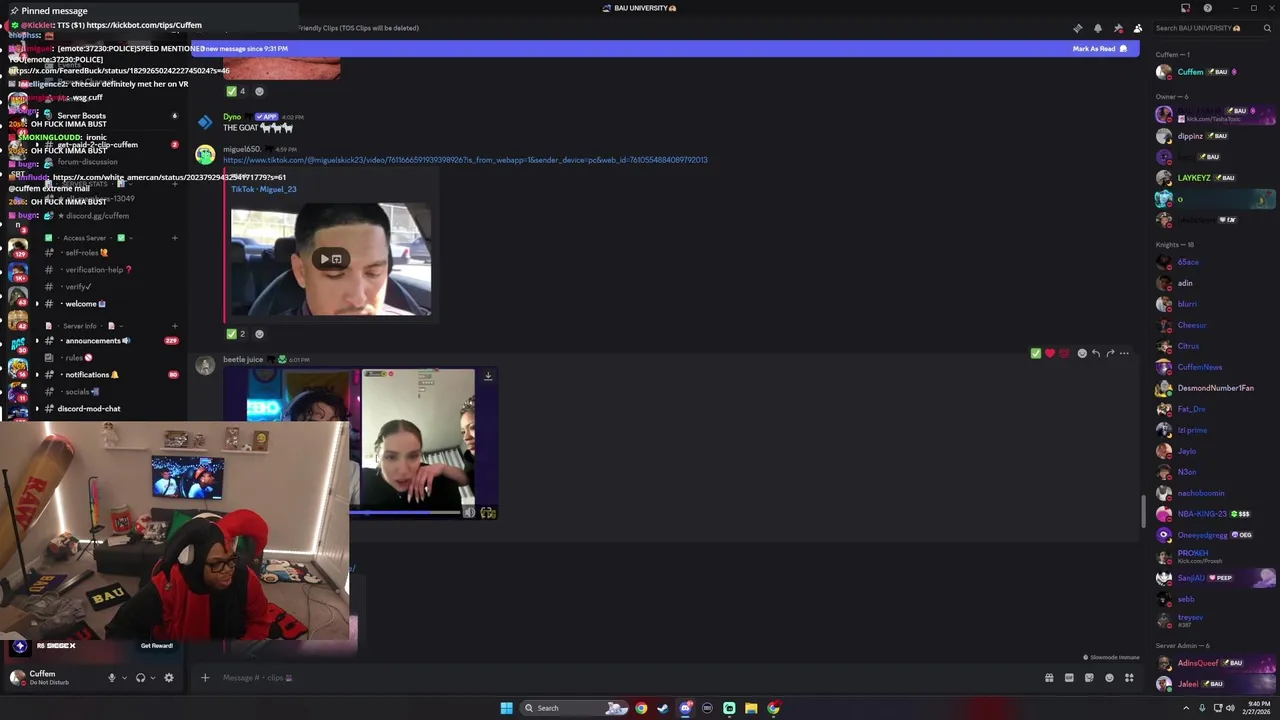Deafen with the headphones icon

pyautogui.click(x=140, y=678)
